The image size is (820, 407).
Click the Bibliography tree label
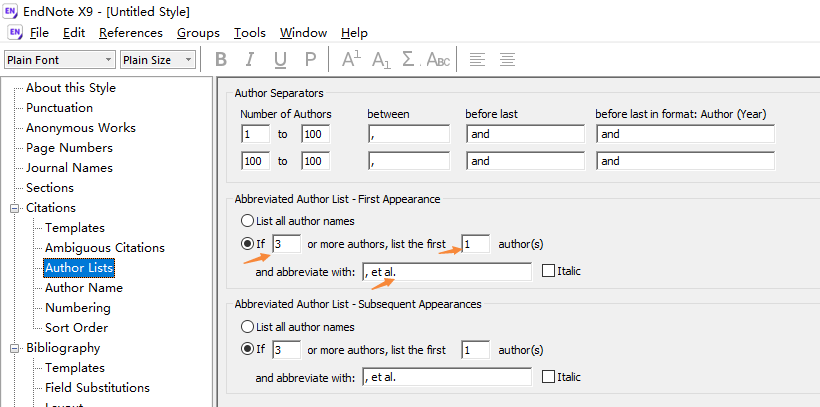click(63, 348)
